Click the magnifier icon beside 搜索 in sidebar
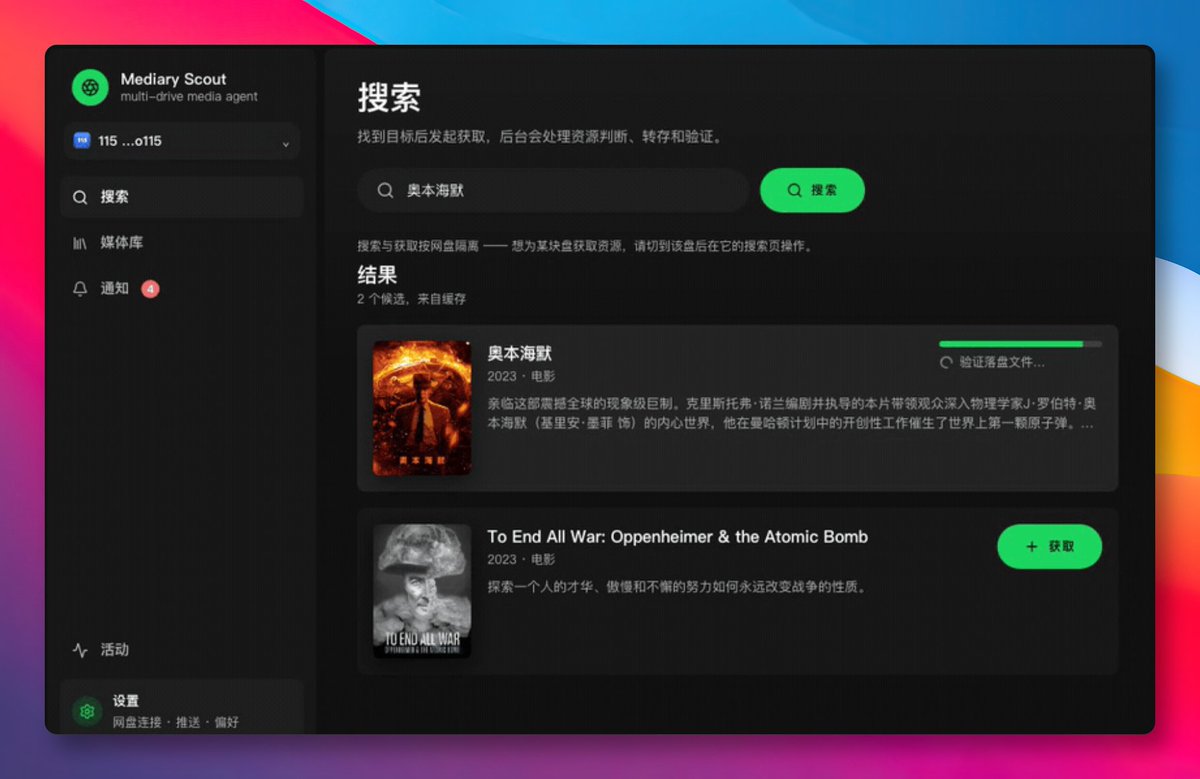The image size is (1200, 779). coord(80,197)
